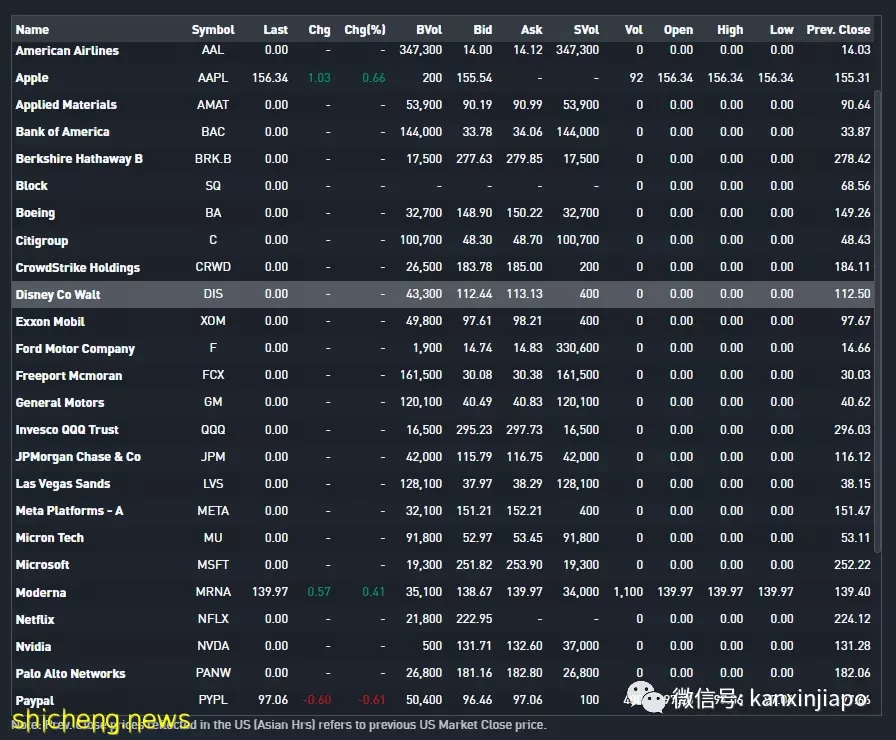The width and height of the screenshot is (896, 740).
Task: Click Apple's last price in Last column
Action: (x=270, y=77)
